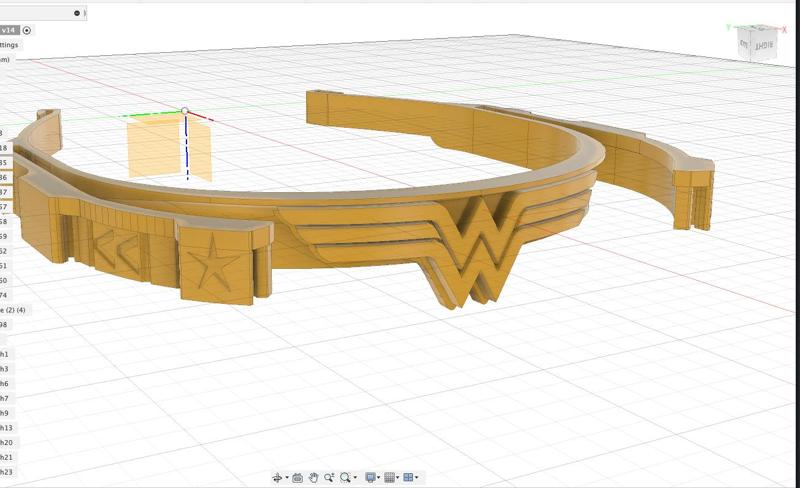Select the Zoom tool
Viewport: 800px width, 488px height.
[x=329, y=478]
